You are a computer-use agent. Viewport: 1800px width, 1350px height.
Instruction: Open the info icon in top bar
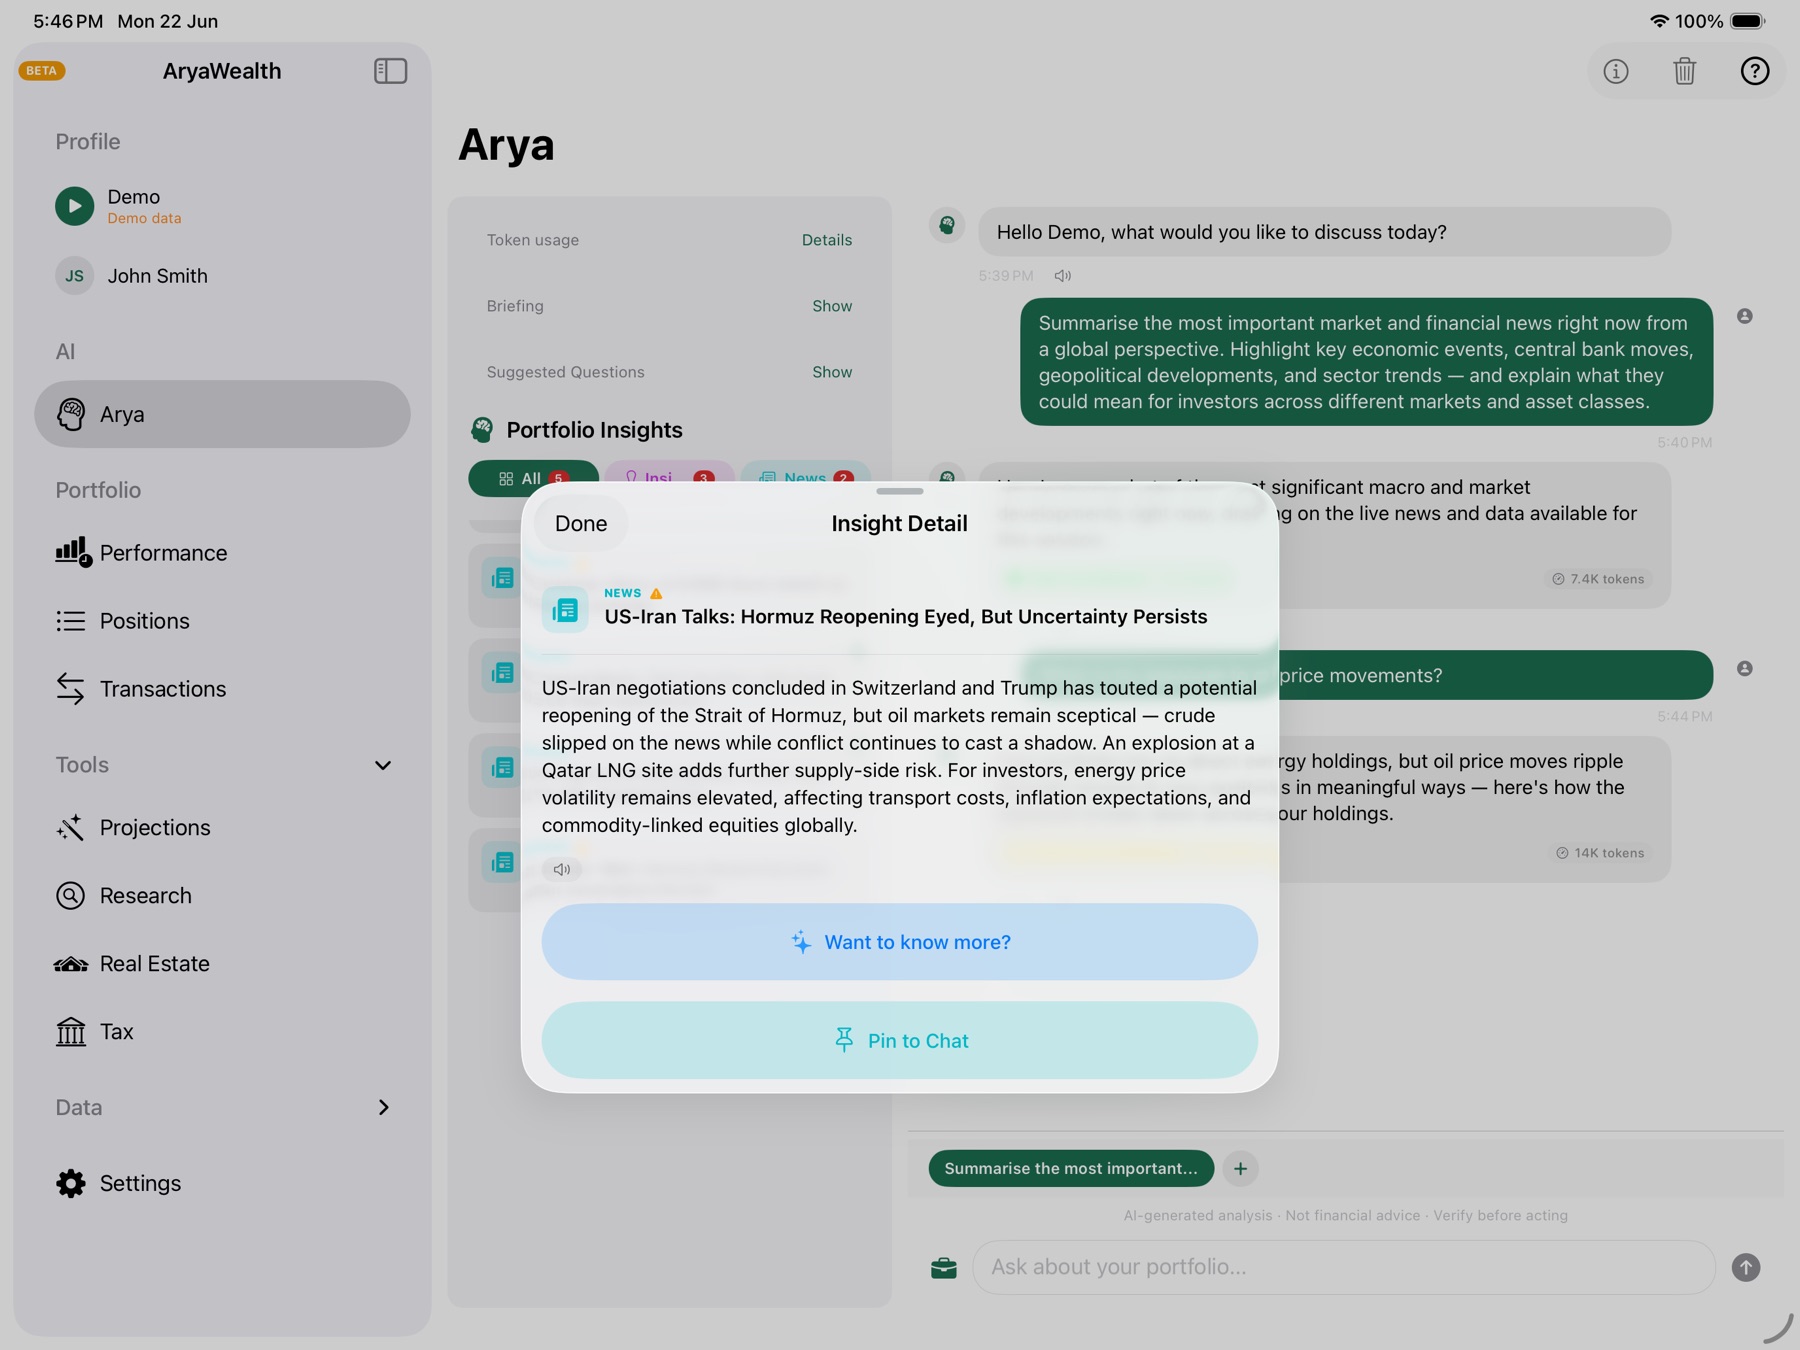1616,71
